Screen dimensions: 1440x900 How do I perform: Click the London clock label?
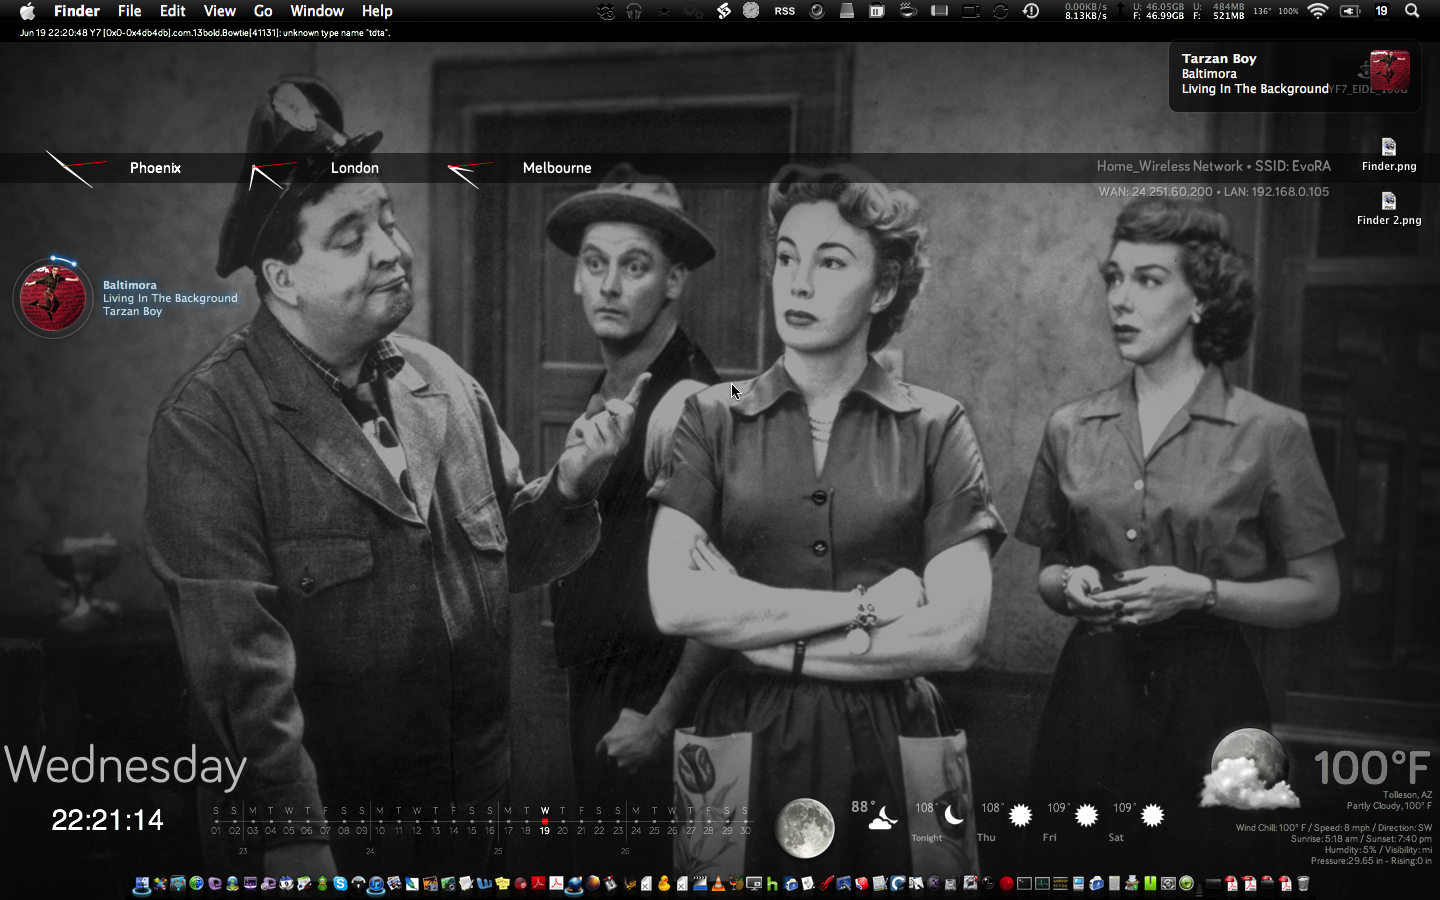coord(355,168)
